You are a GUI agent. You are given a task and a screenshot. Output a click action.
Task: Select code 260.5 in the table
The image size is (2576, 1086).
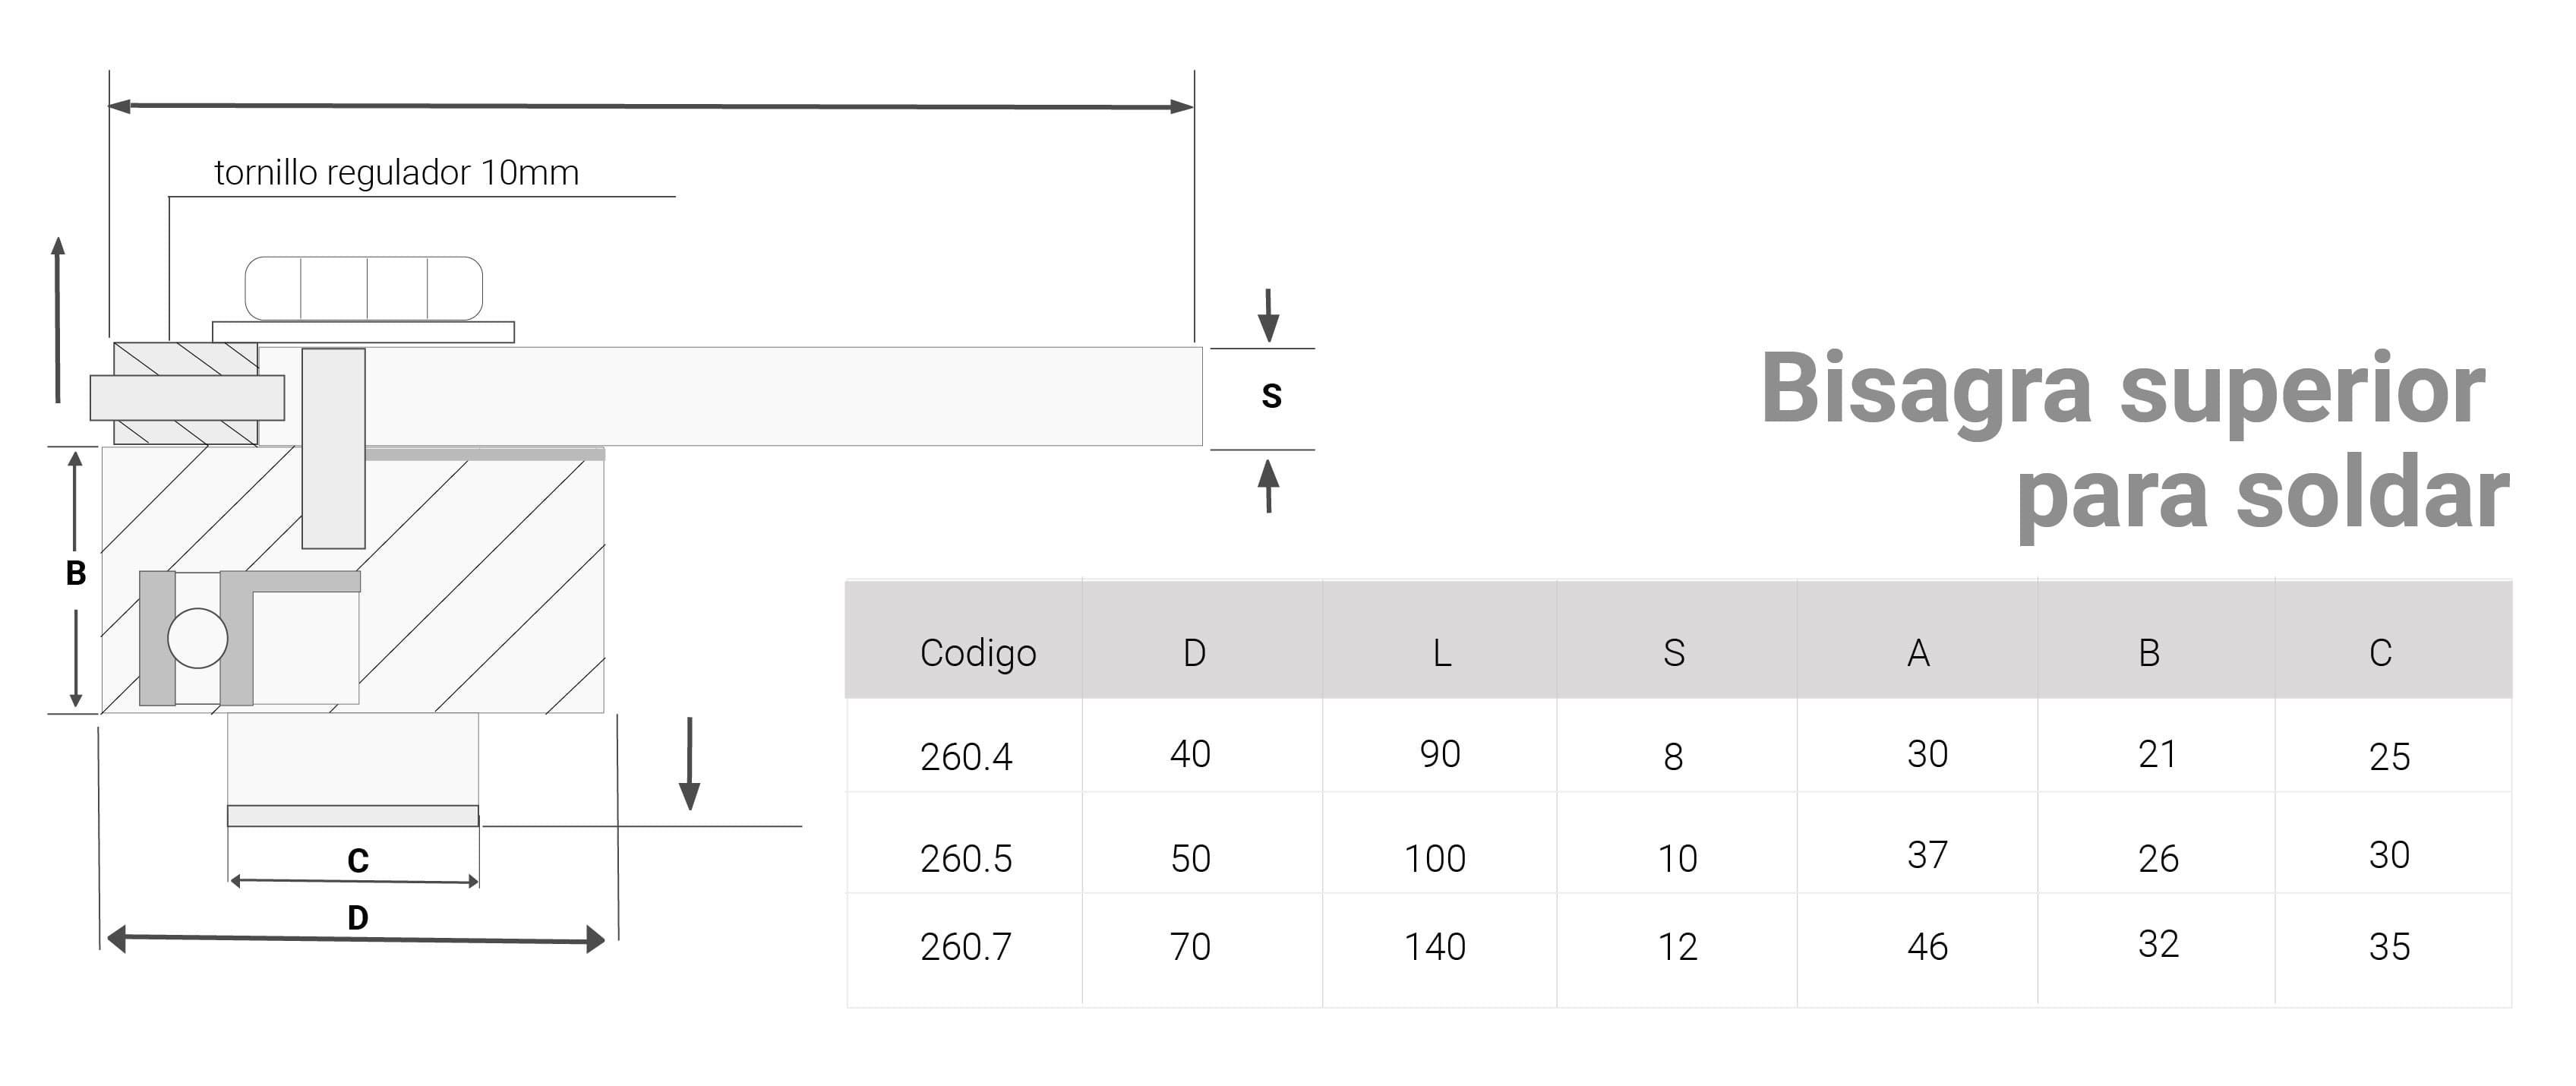[966, 858]
